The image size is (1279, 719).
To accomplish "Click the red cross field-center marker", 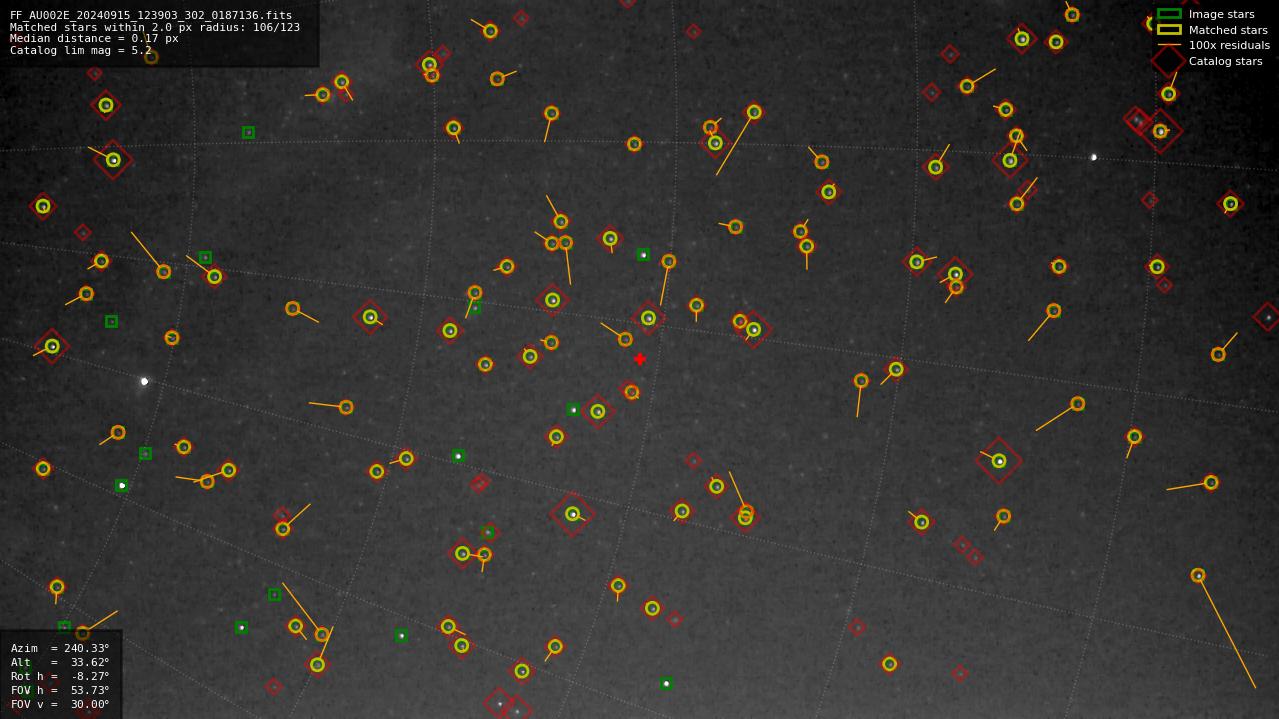I will point(640,359).
